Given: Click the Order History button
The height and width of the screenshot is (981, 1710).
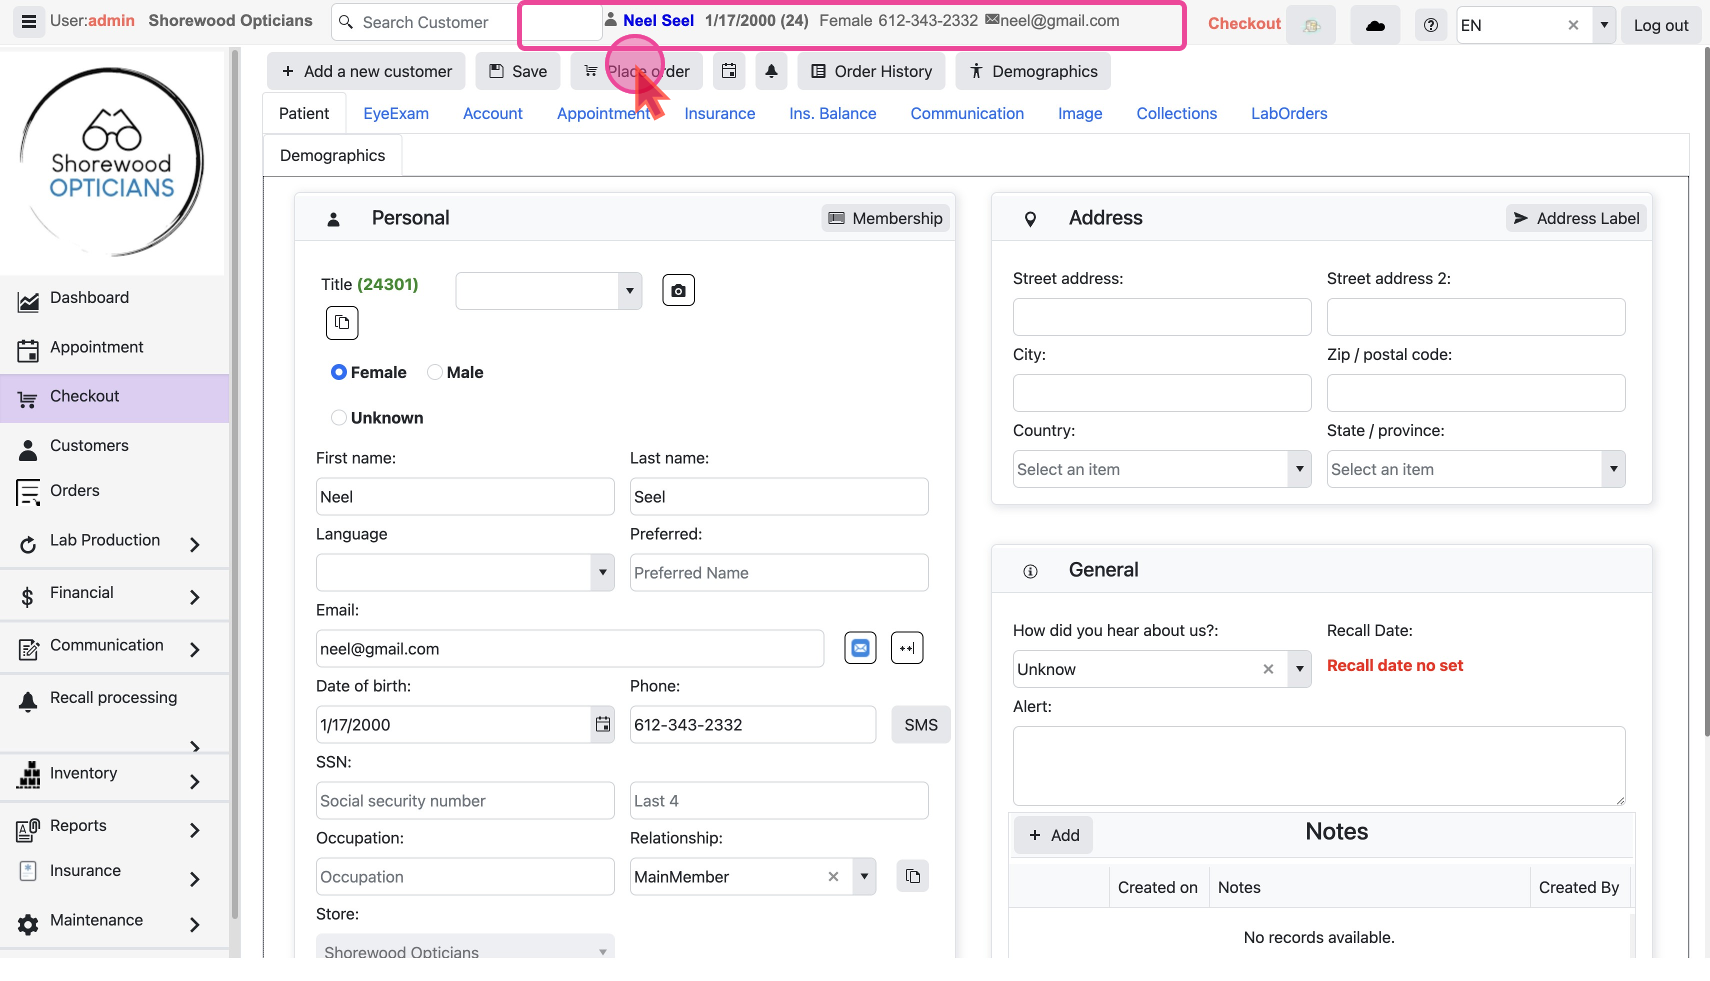Looking at the screenshot, I should coord(871,71).
